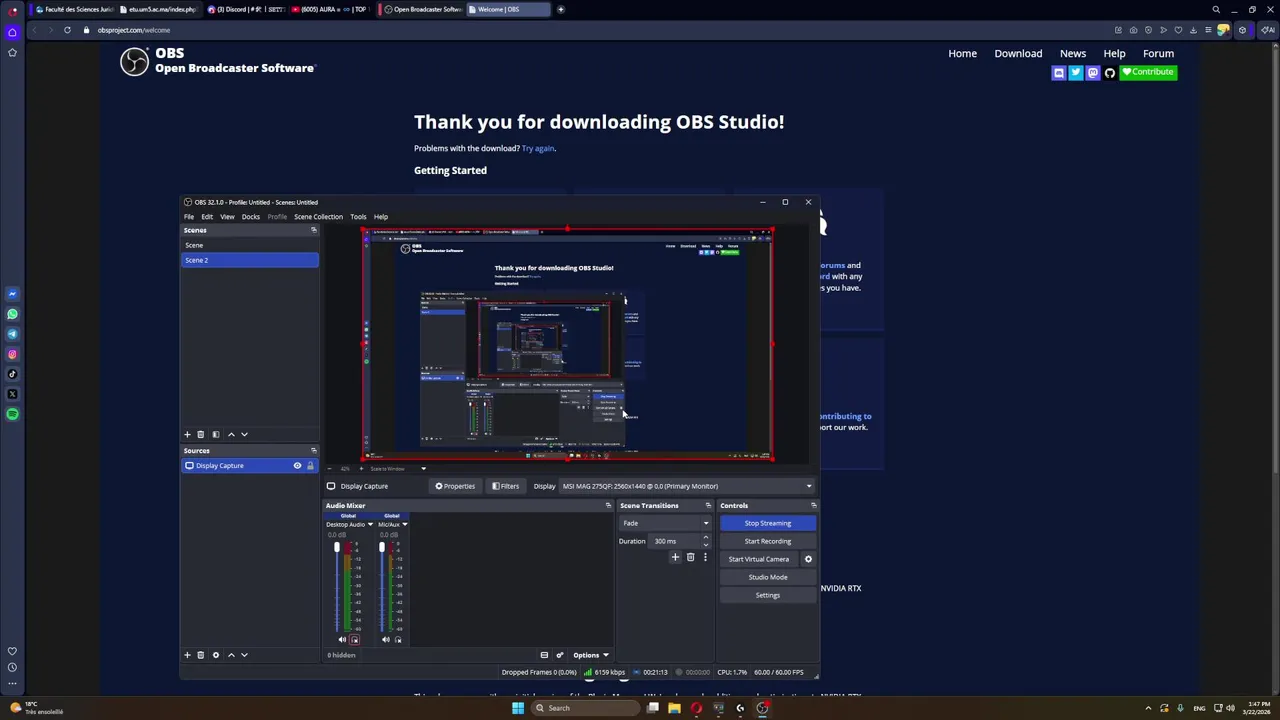Toggle Display Capture lock icon
1280x720 pixels.
310,466
